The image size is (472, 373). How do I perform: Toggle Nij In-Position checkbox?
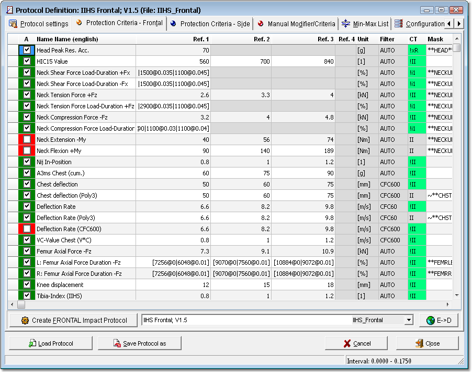(x=27, y=162)
